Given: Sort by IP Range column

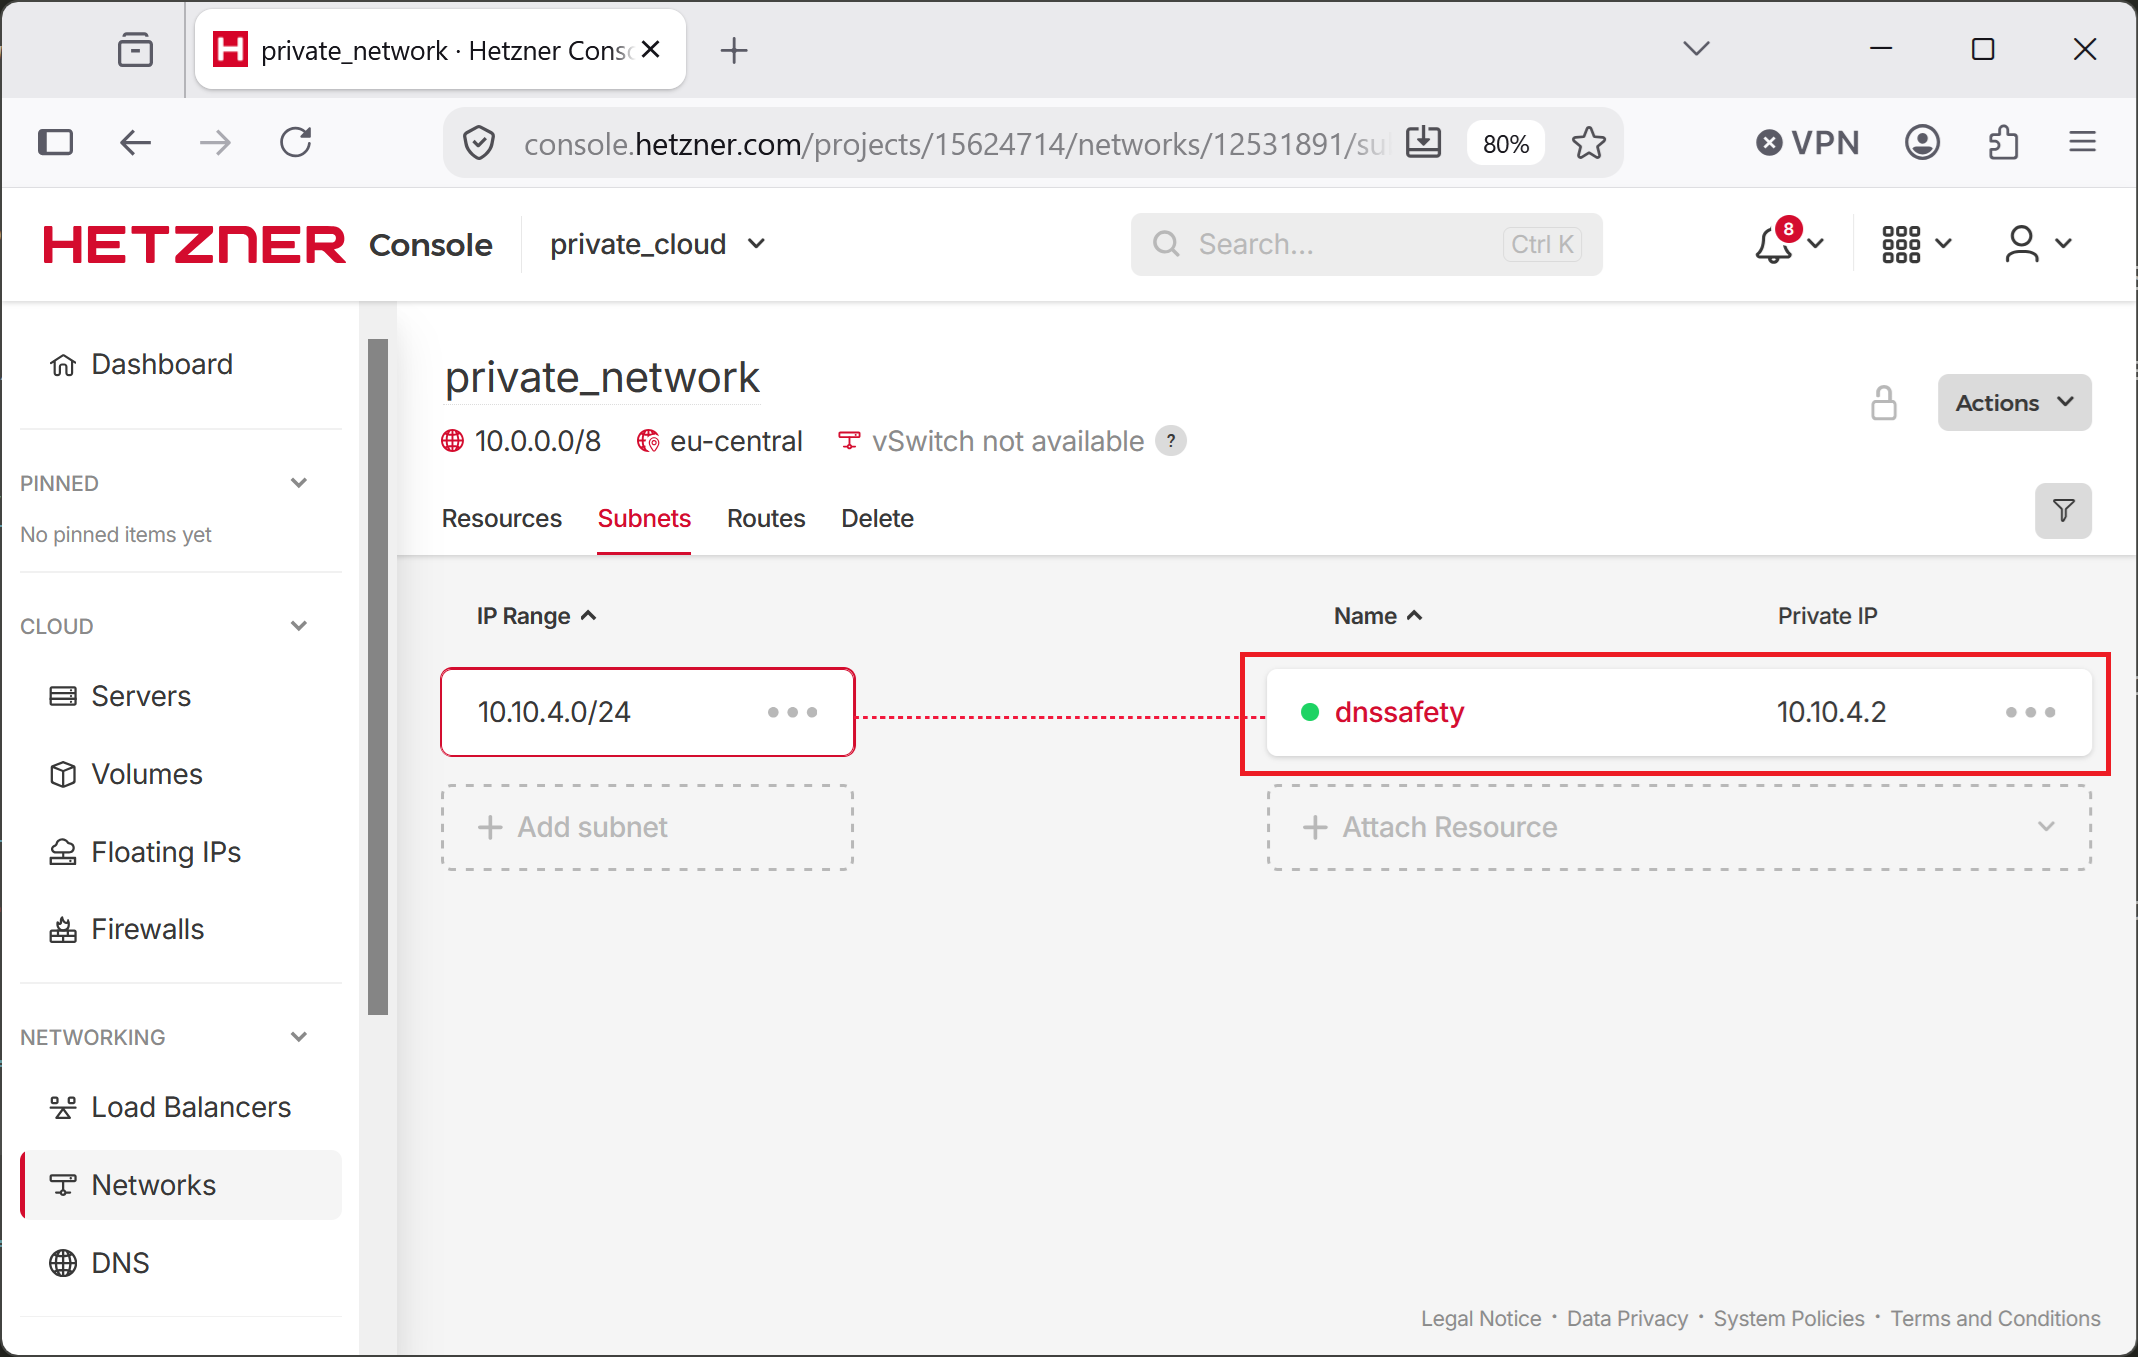Looking at the screenshot, I should point(536,616).
